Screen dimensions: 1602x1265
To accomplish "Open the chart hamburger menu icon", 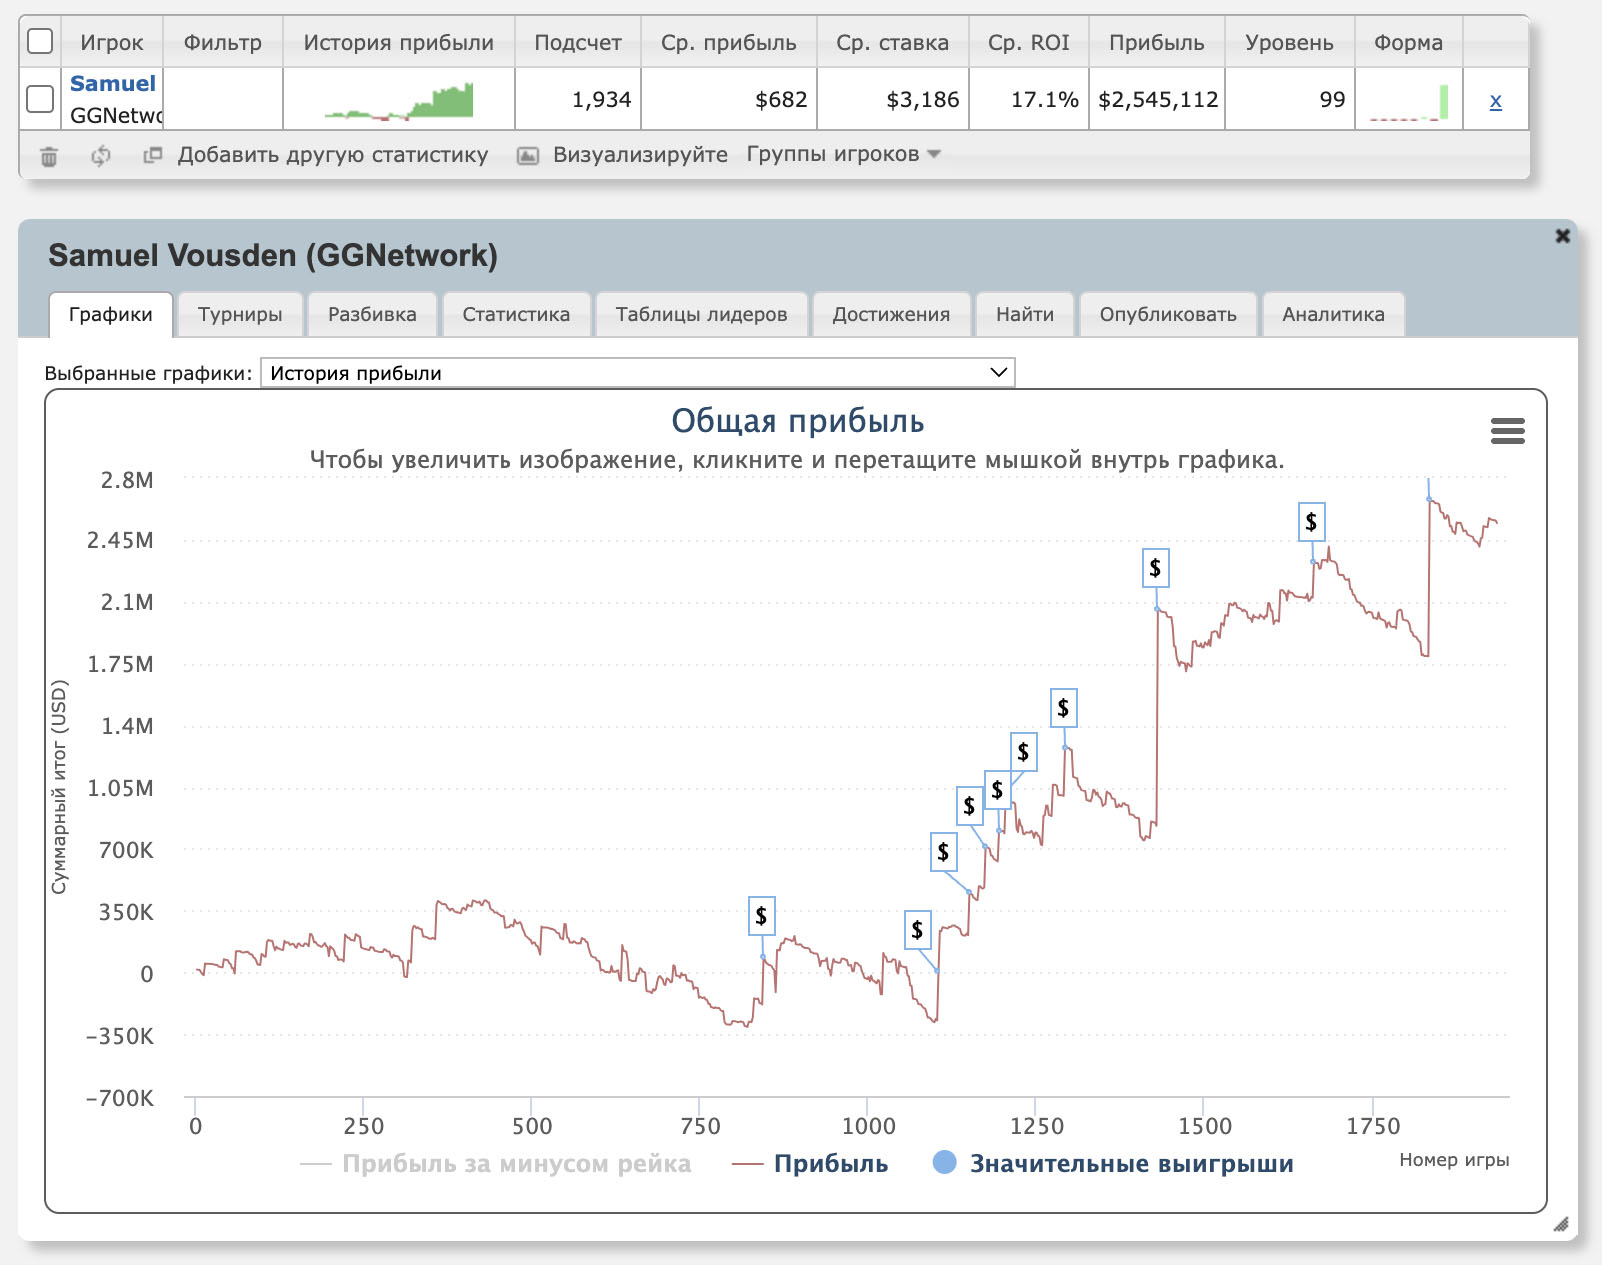I will [x=1507, y=431].
